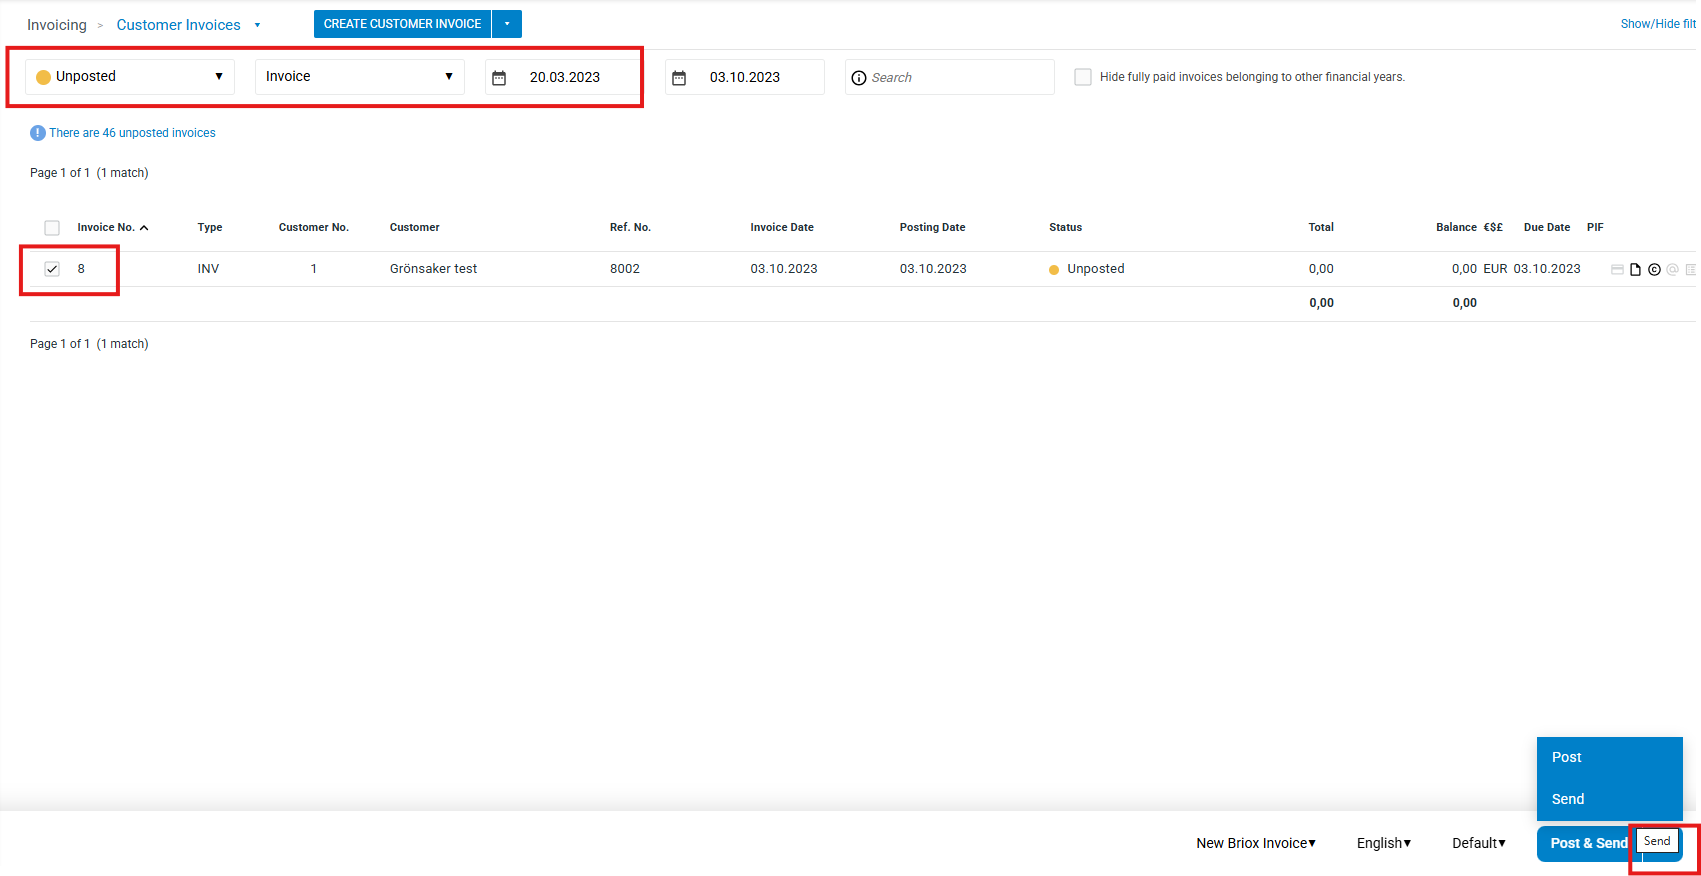Choose Post from the popup menu

(x=1567, y=757)
